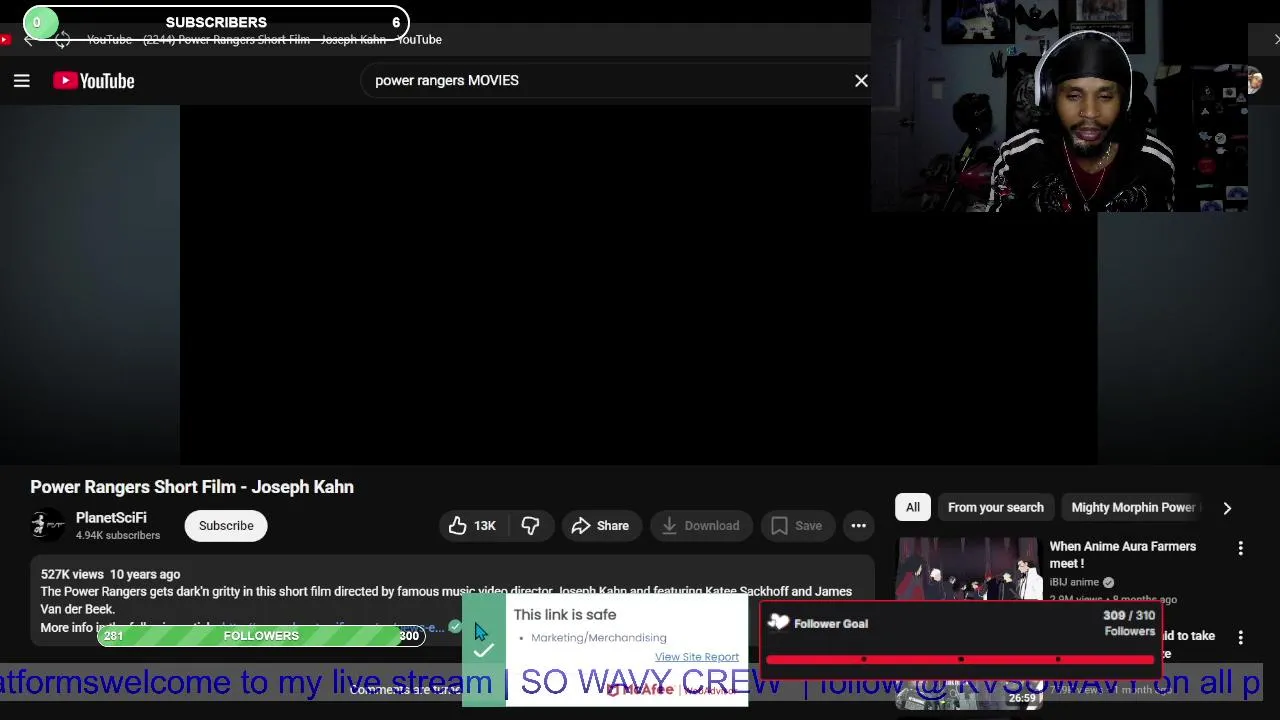Image resolution: width=1280 pixels, height=720 pixels.
Task: Open the iBIJ anime channel link
Action: [x=1074, y=581]
